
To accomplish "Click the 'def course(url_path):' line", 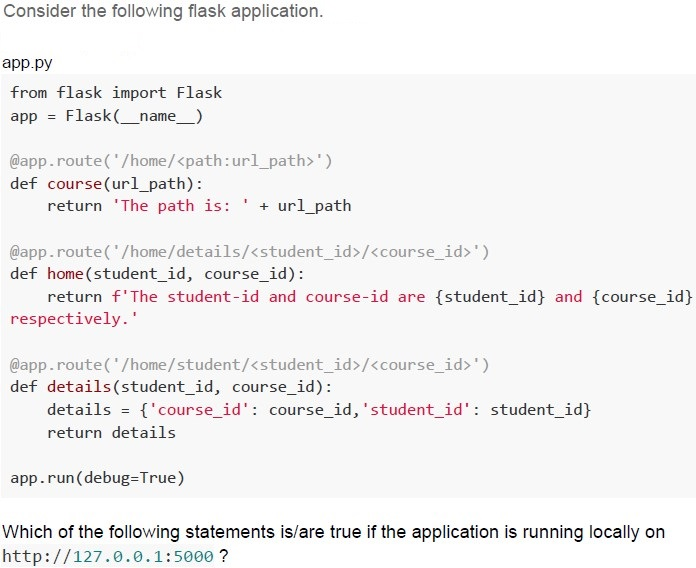I will coord(107,184).
